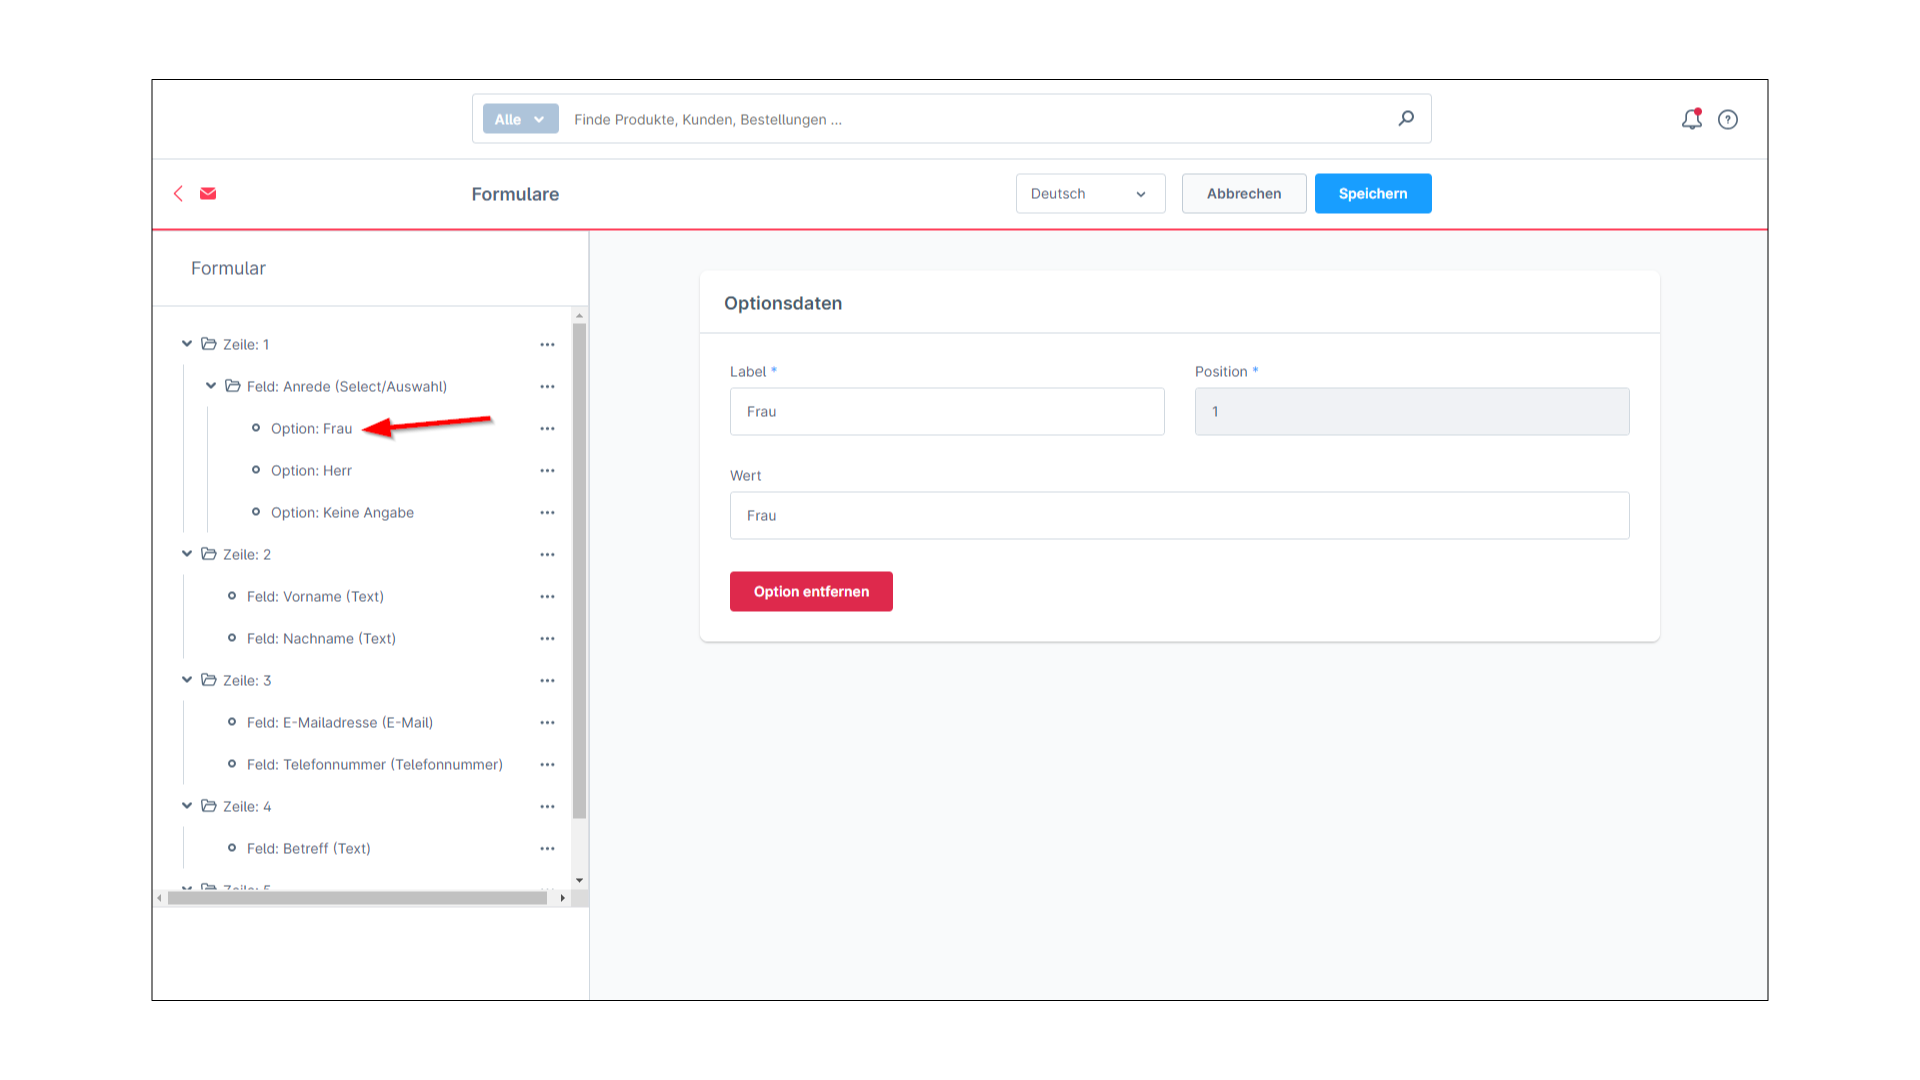Open context menu for Feld: Betreff
The height and width of the screenshot is (1080, 1920).
coord(547,849)
